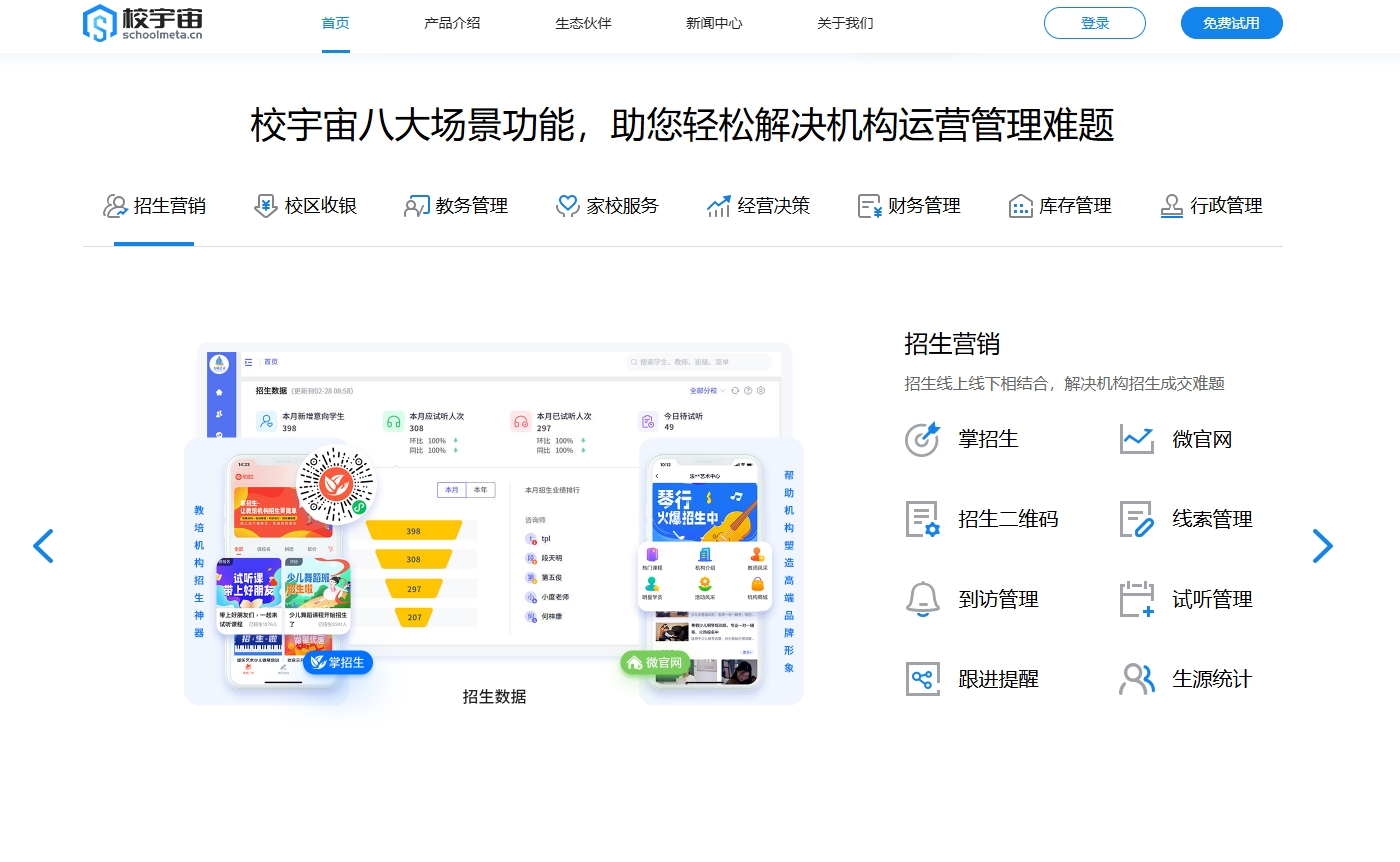Click the 到访管理 bell icon
The image size is (1400, 862).
point(922,599)
